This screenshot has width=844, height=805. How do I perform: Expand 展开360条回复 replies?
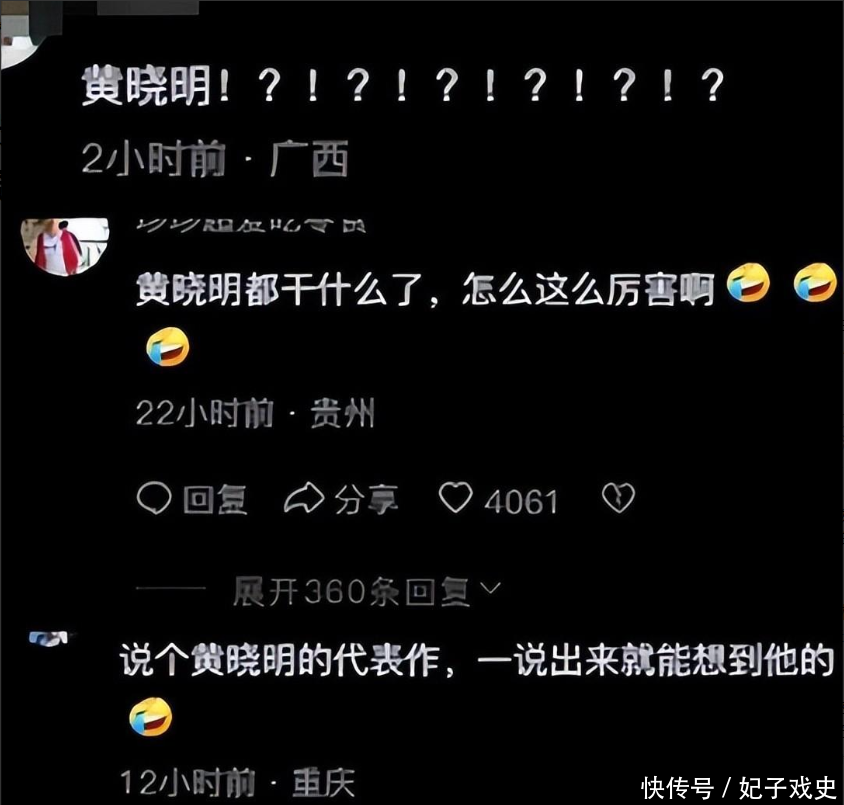[351, 592]
